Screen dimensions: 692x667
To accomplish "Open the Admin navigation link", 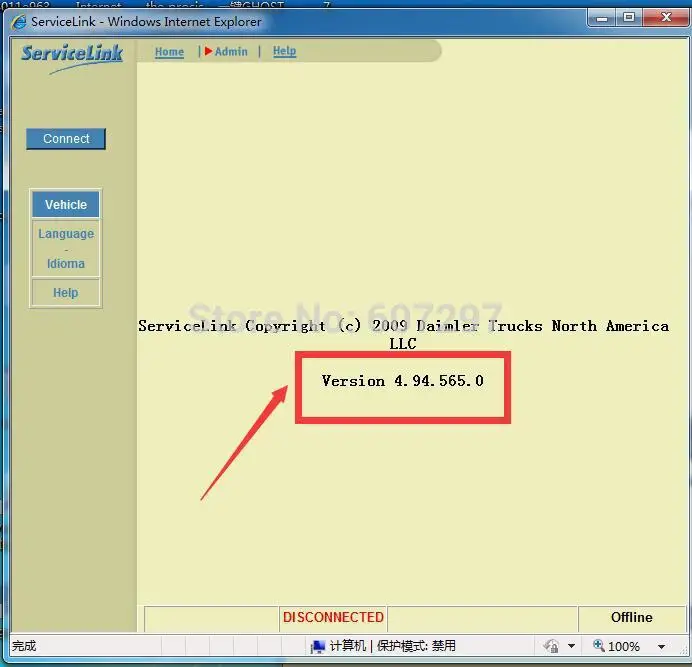I will click(231, 52).
